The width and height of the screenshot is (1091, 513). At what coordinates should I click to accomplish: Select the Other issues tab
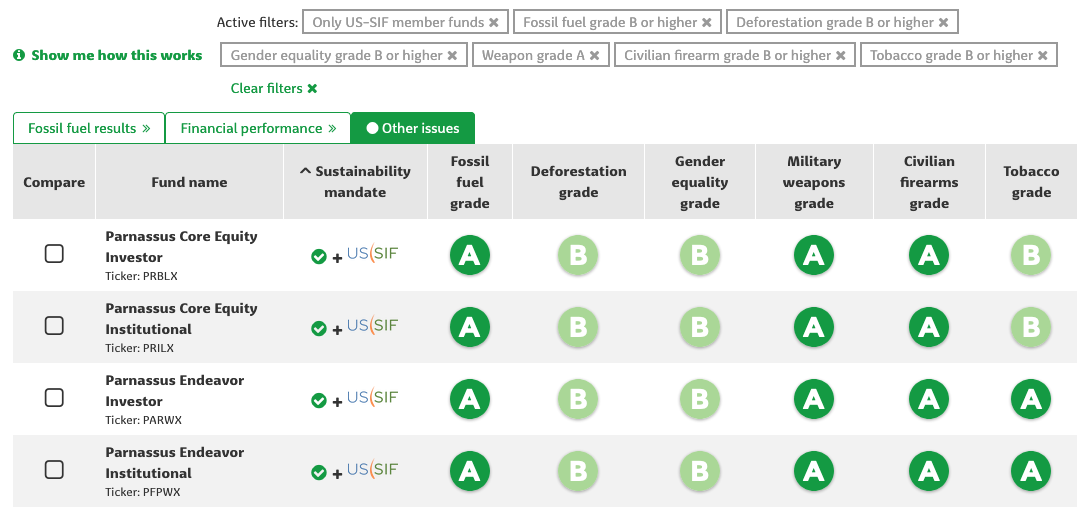coord(413,128)
